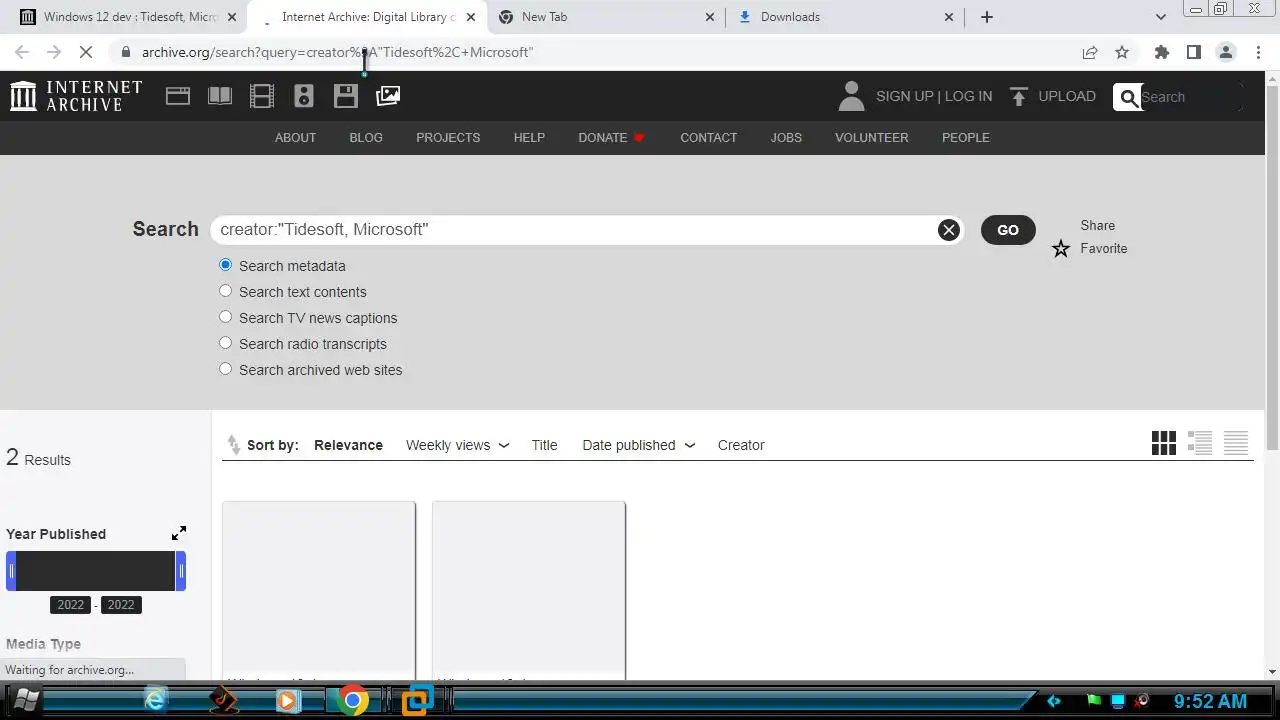The height and width of the screenshot is (720, 1280).
Task: Open the Web (Wayback Machine) icon
Action: [178, 96]
